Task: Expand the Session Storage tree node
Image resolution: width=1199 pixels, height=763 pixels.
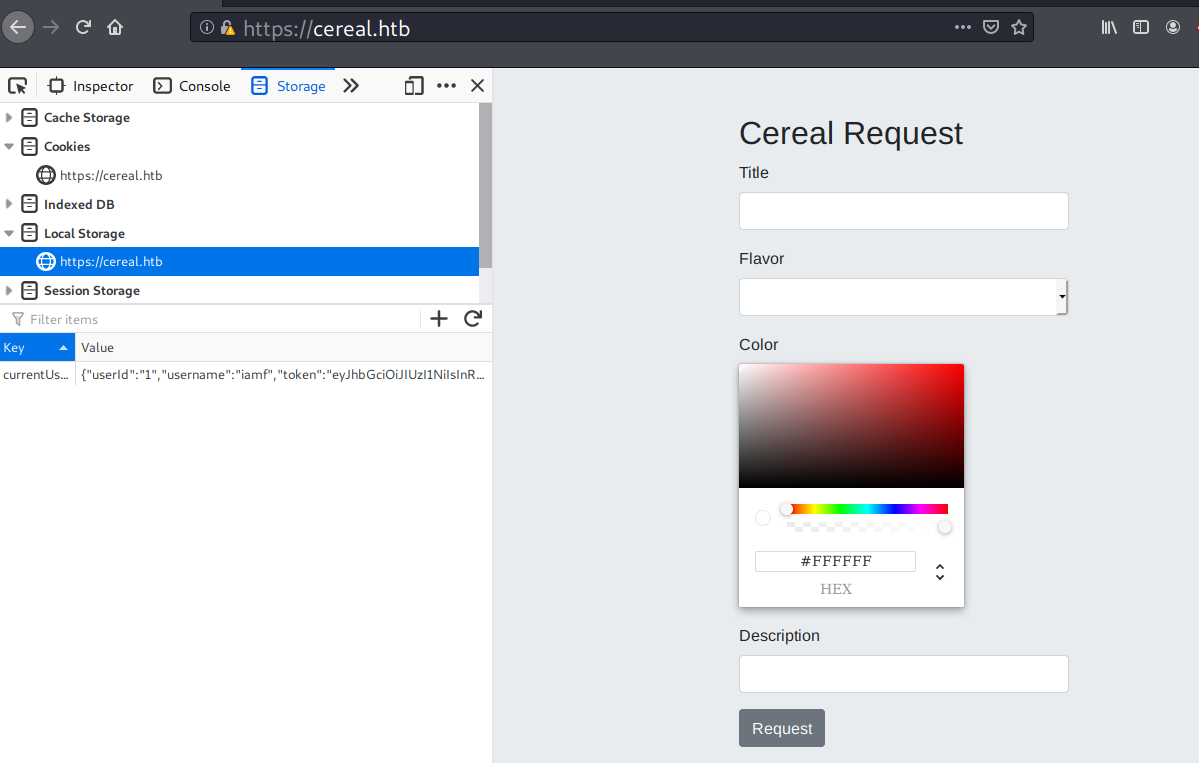Action: [x=9, y=291]
